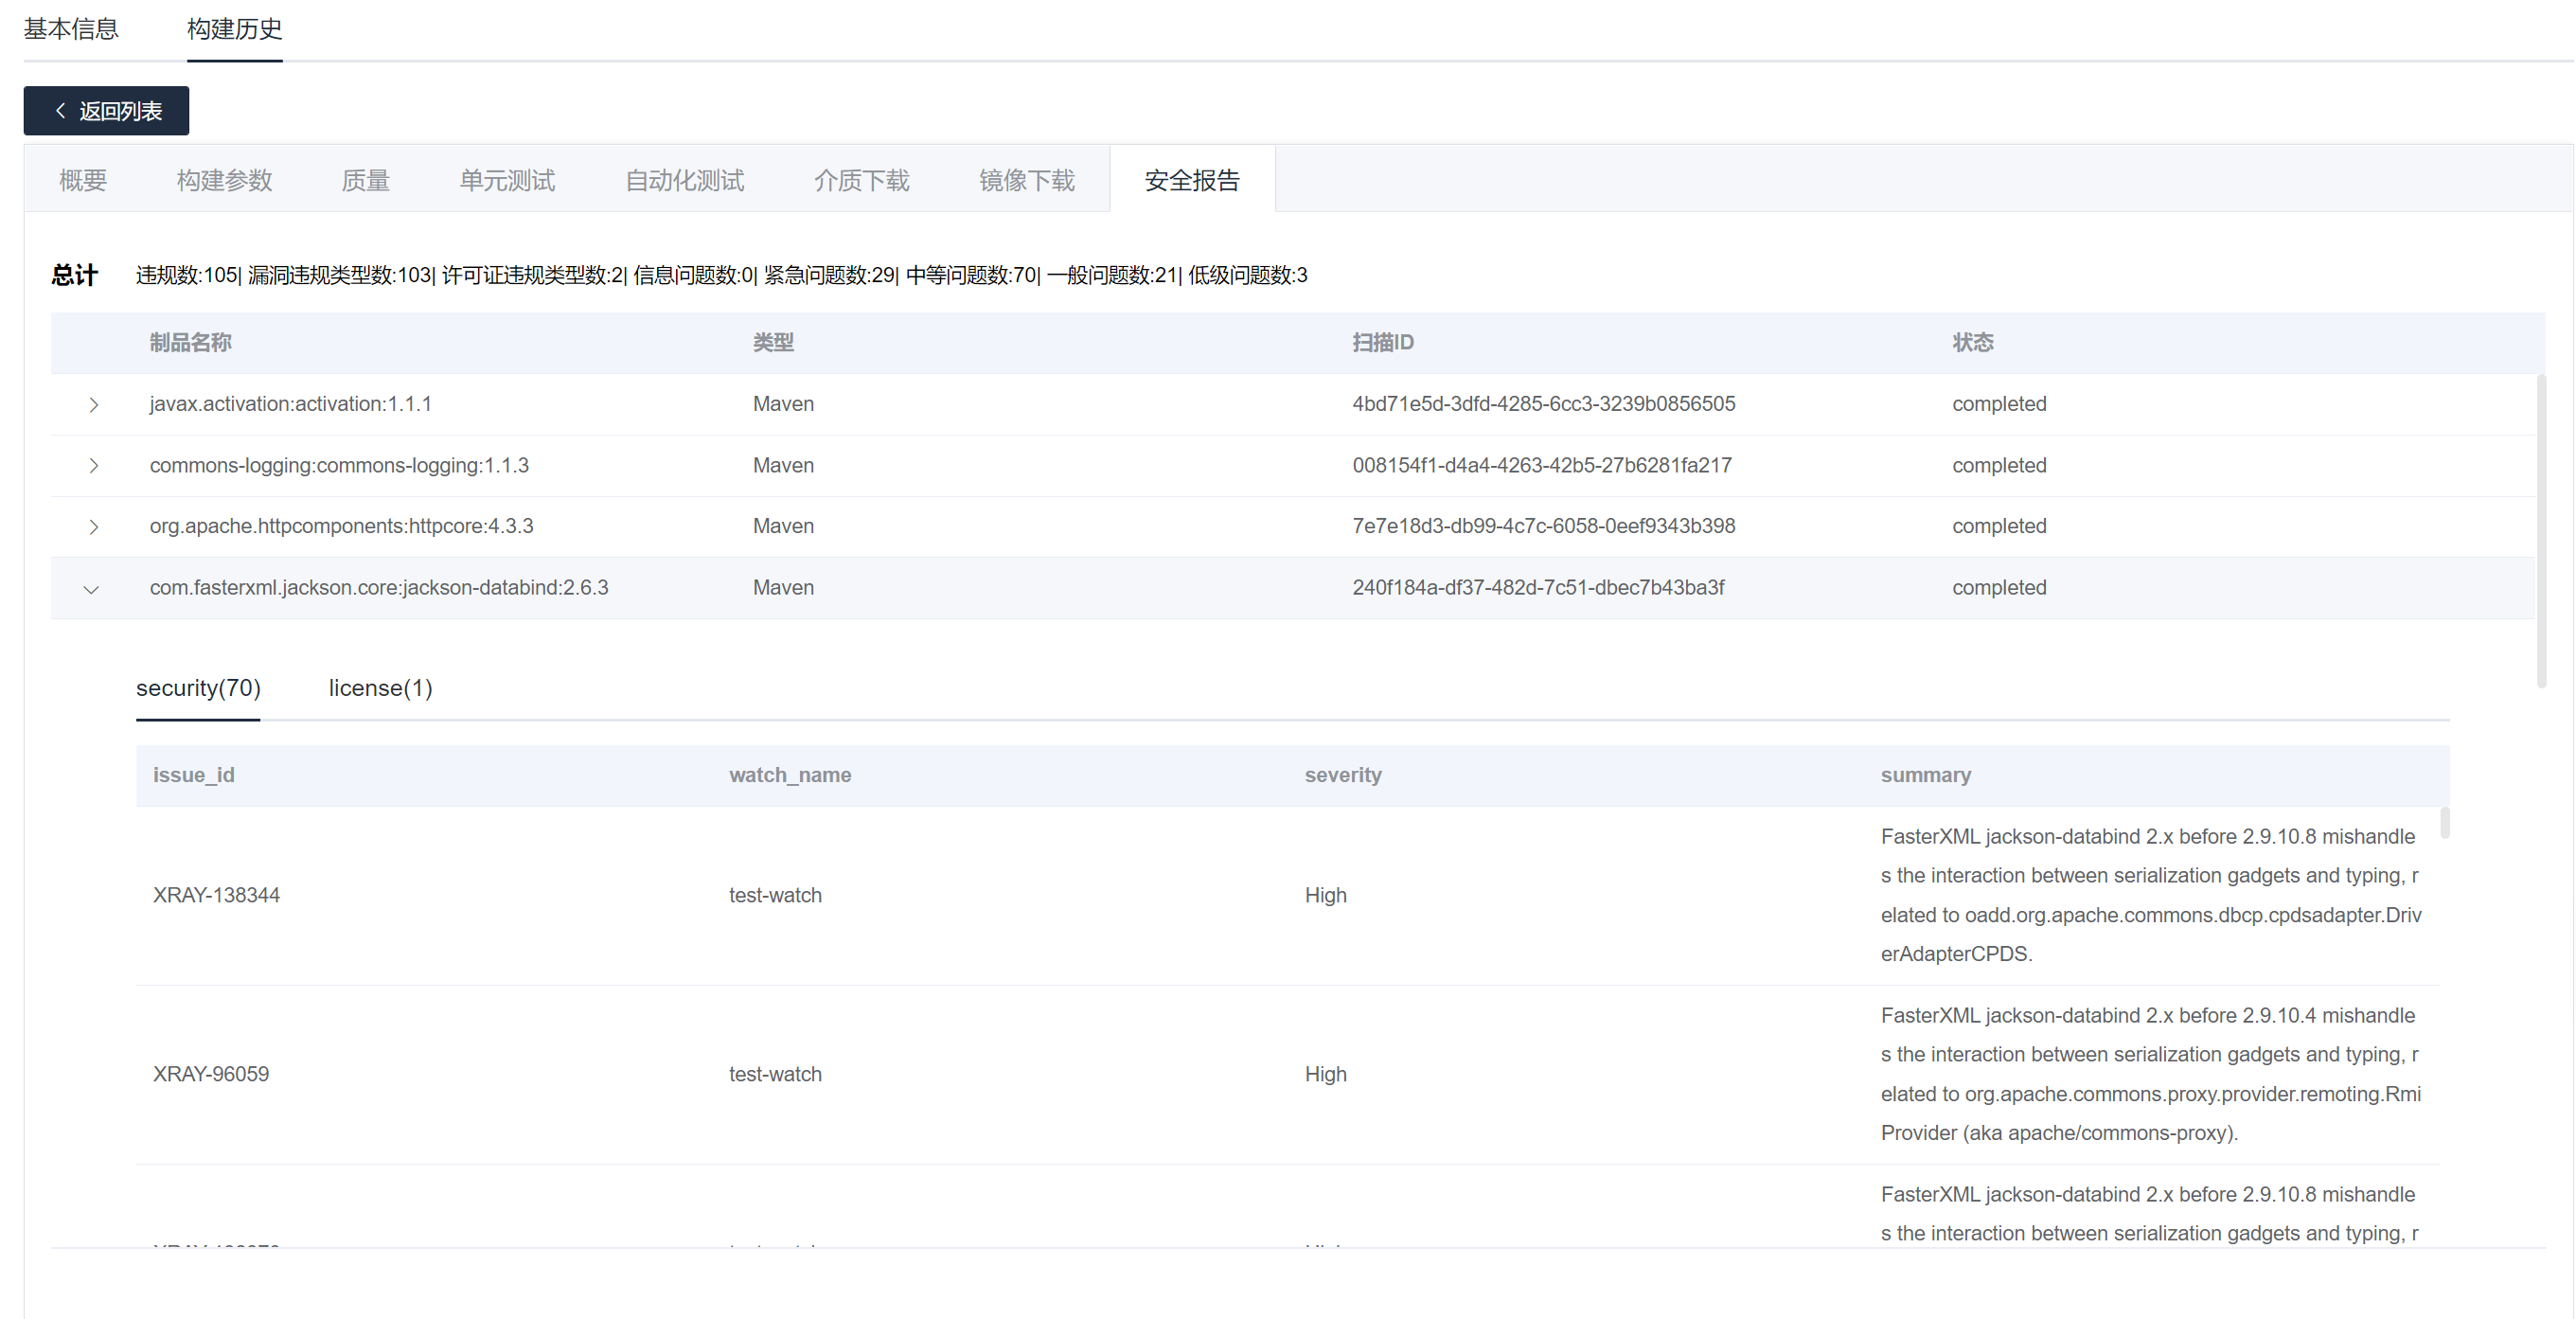
Task: Expand the javax.activation row chevron
Action: pyautogui.click(x=93, y=404)
